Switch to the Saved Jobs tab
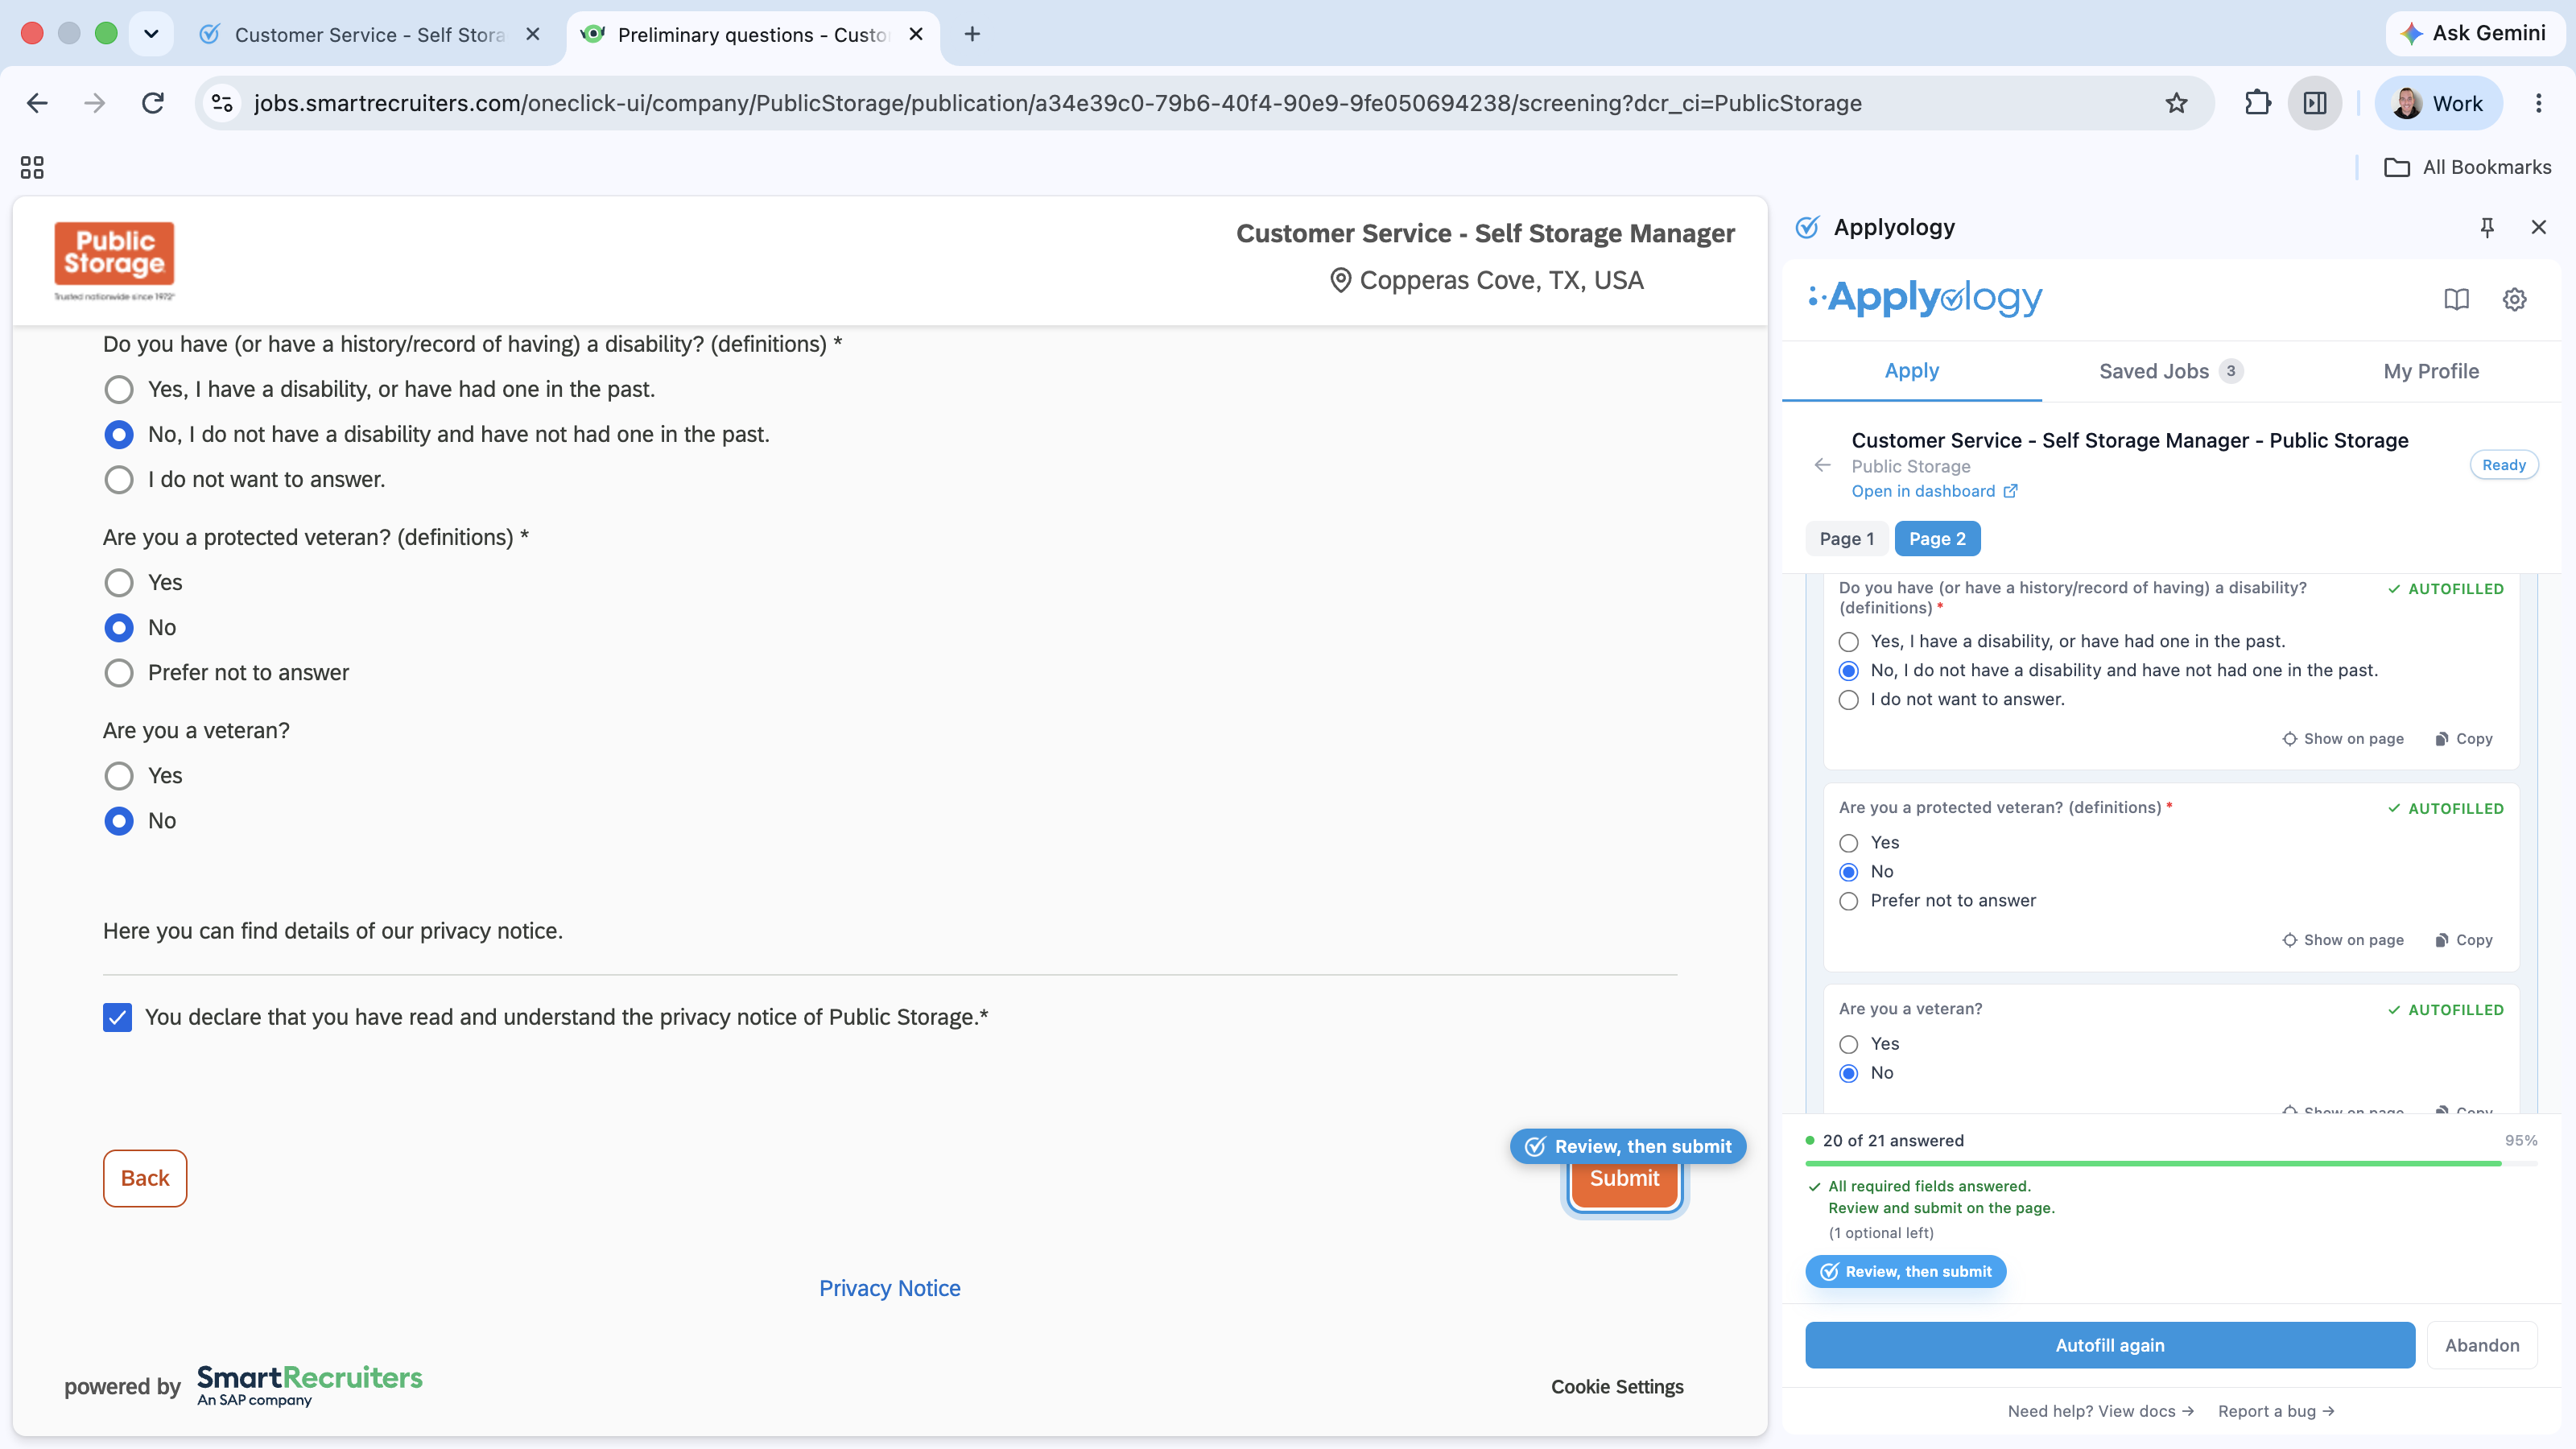 click(2170, 371)
